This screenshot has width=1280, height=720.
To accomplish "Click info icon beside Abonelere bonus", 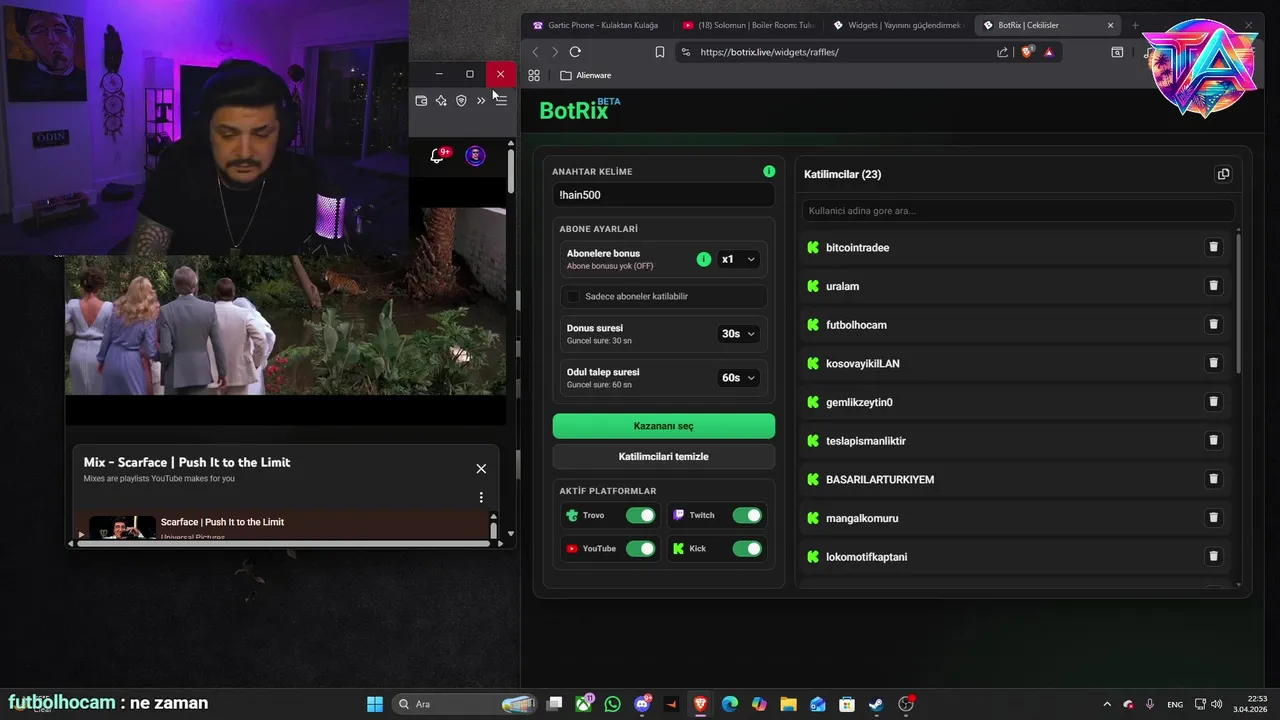I will click(x=704, y=259).
